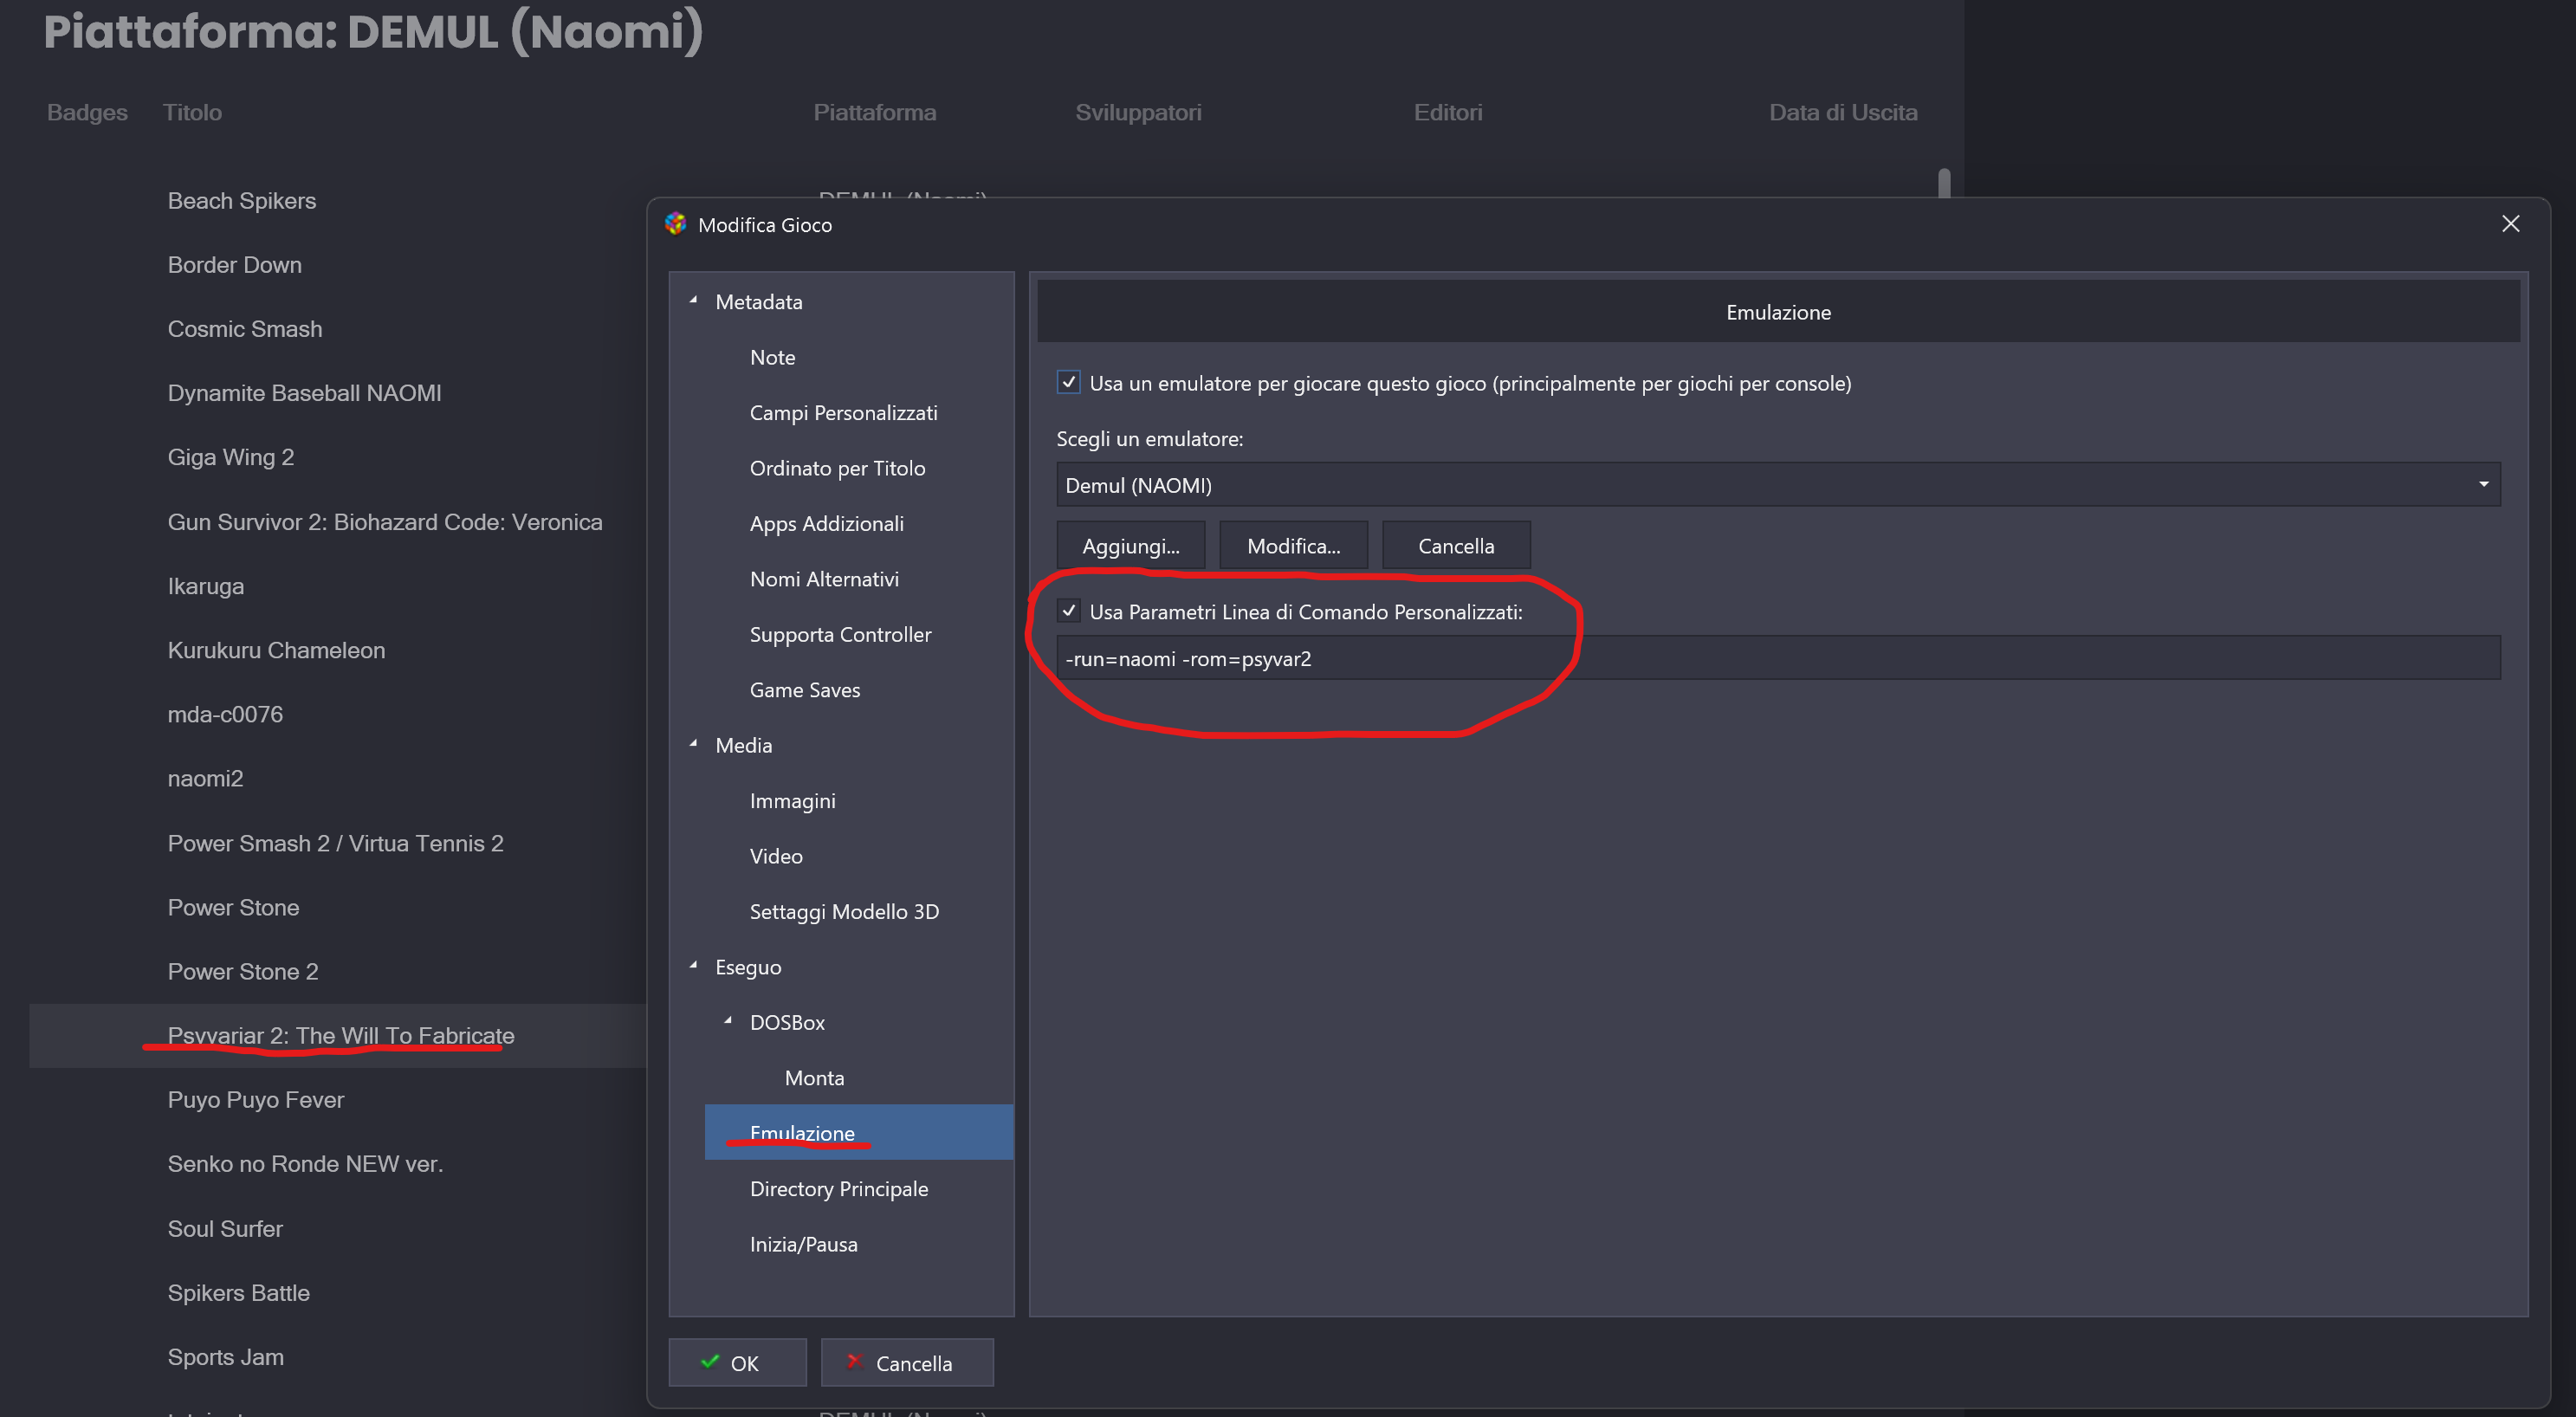
Task: Click the game list vertical scrollbar
Action: click(1944, 183)
